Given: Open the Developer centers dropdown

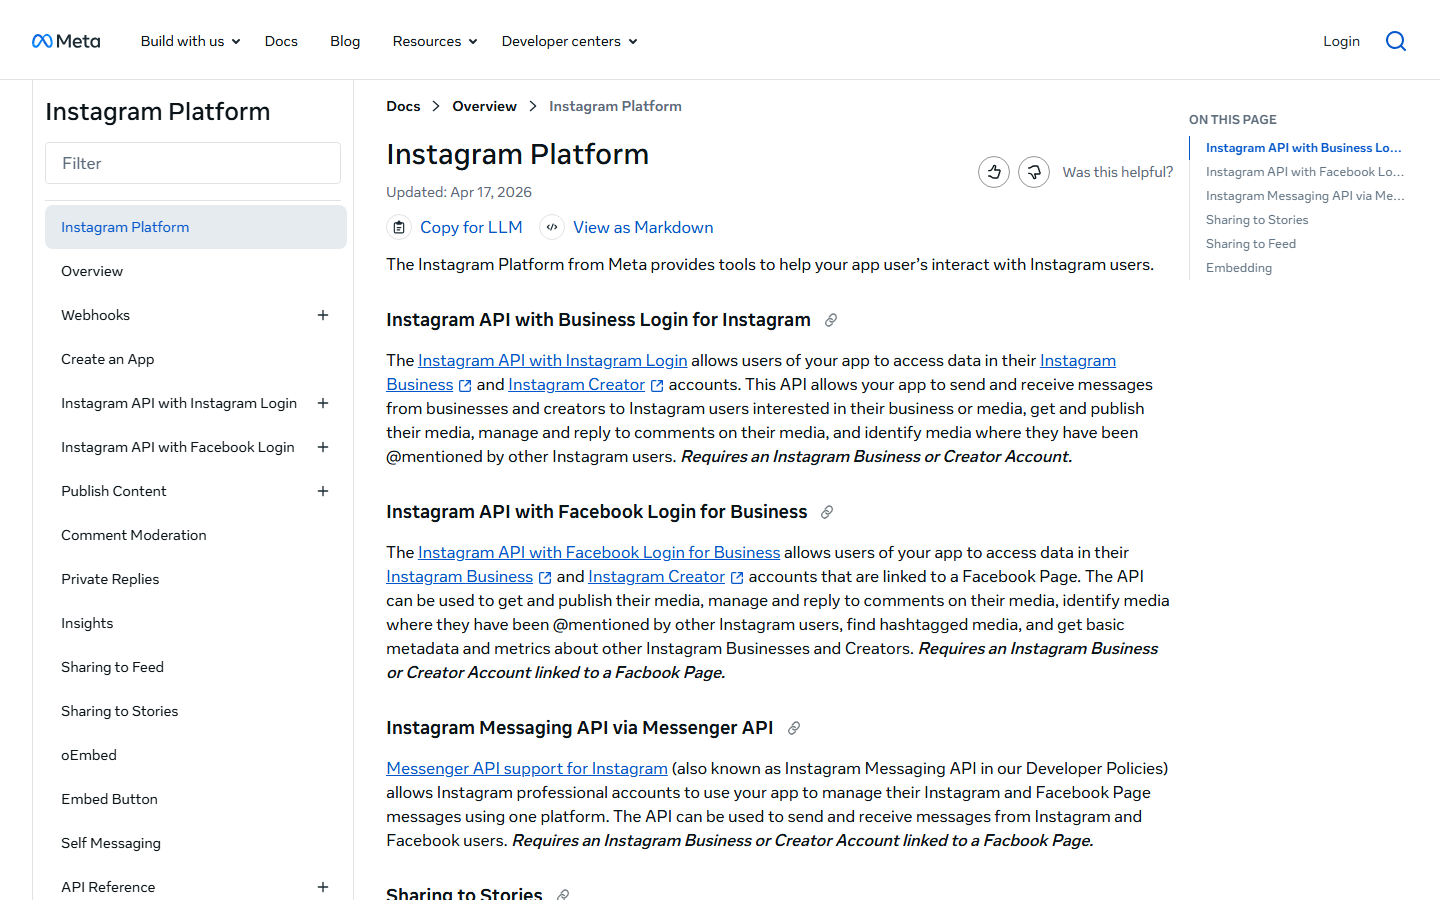Looking at the screenshot, I should coord(570,41).
